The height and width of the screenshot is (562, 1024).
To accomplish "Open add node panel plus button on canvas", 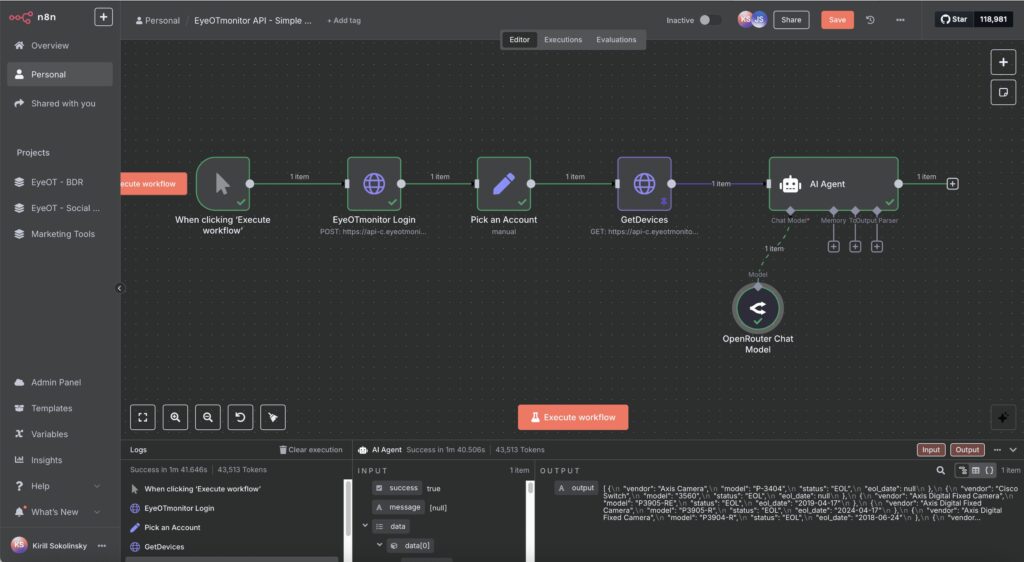I will (1003, 63).
